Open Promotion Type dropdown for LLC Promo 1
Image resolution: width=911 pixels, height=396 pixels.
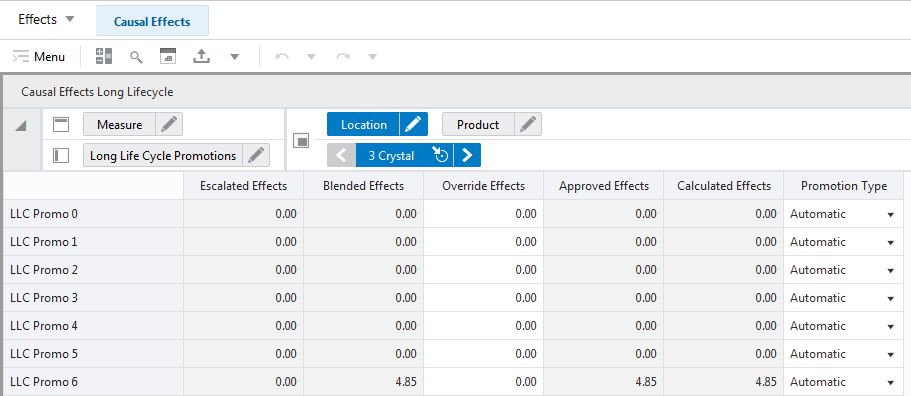891,243
